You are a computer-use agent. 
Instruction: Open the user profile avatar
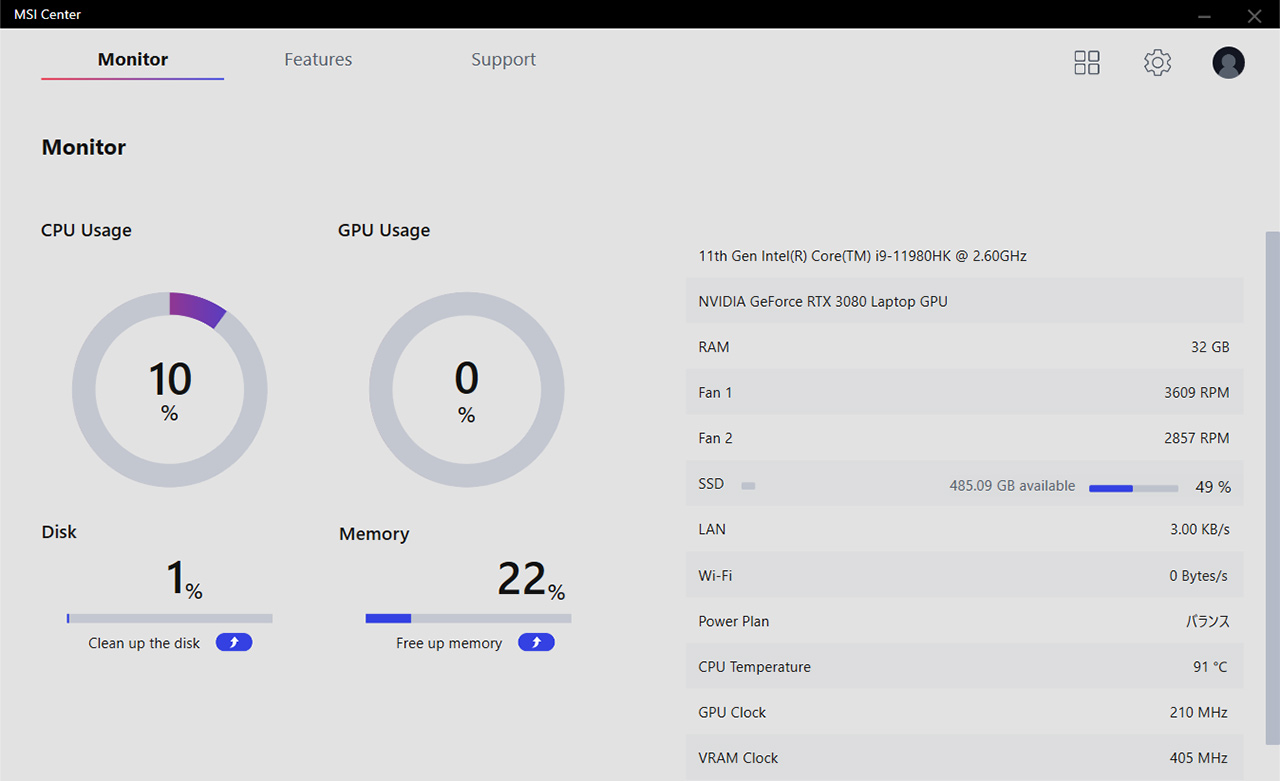[1228, 63]
